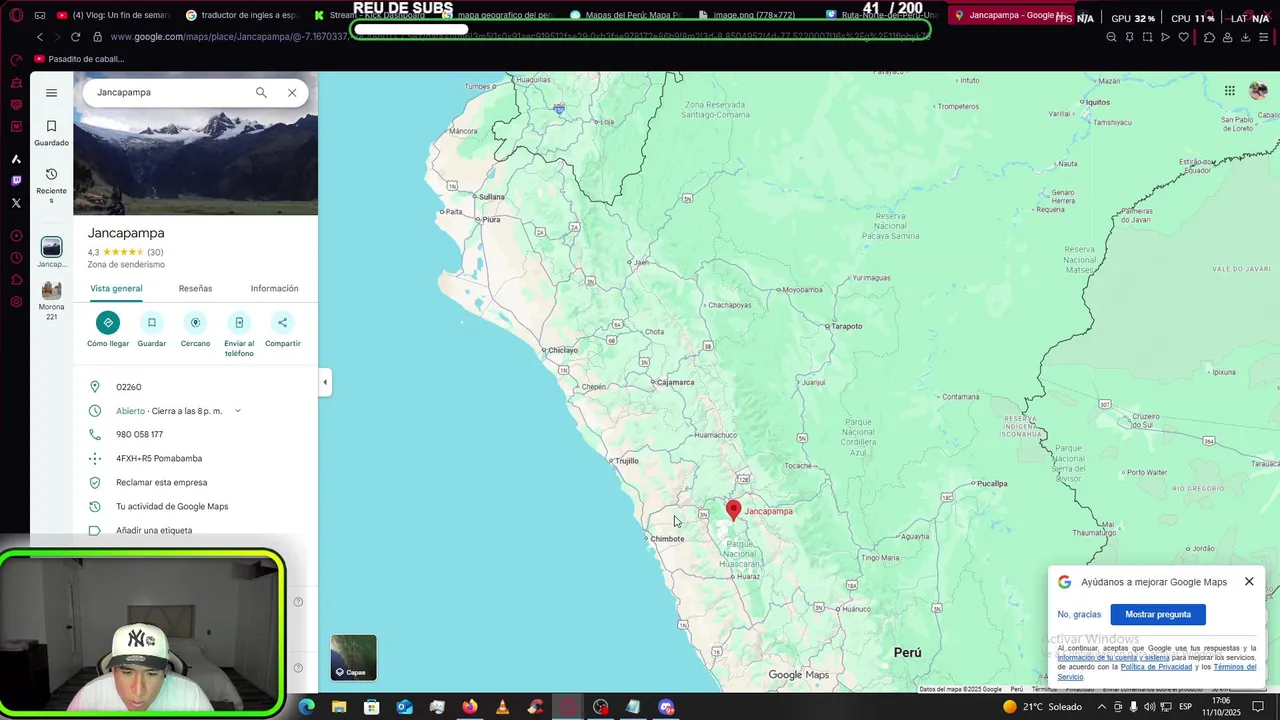Copy plus code 4FXH+R5 Pomabamba
Image resolution: width=1280 pixels, height=720 pixels.
[x=159, y=459]
